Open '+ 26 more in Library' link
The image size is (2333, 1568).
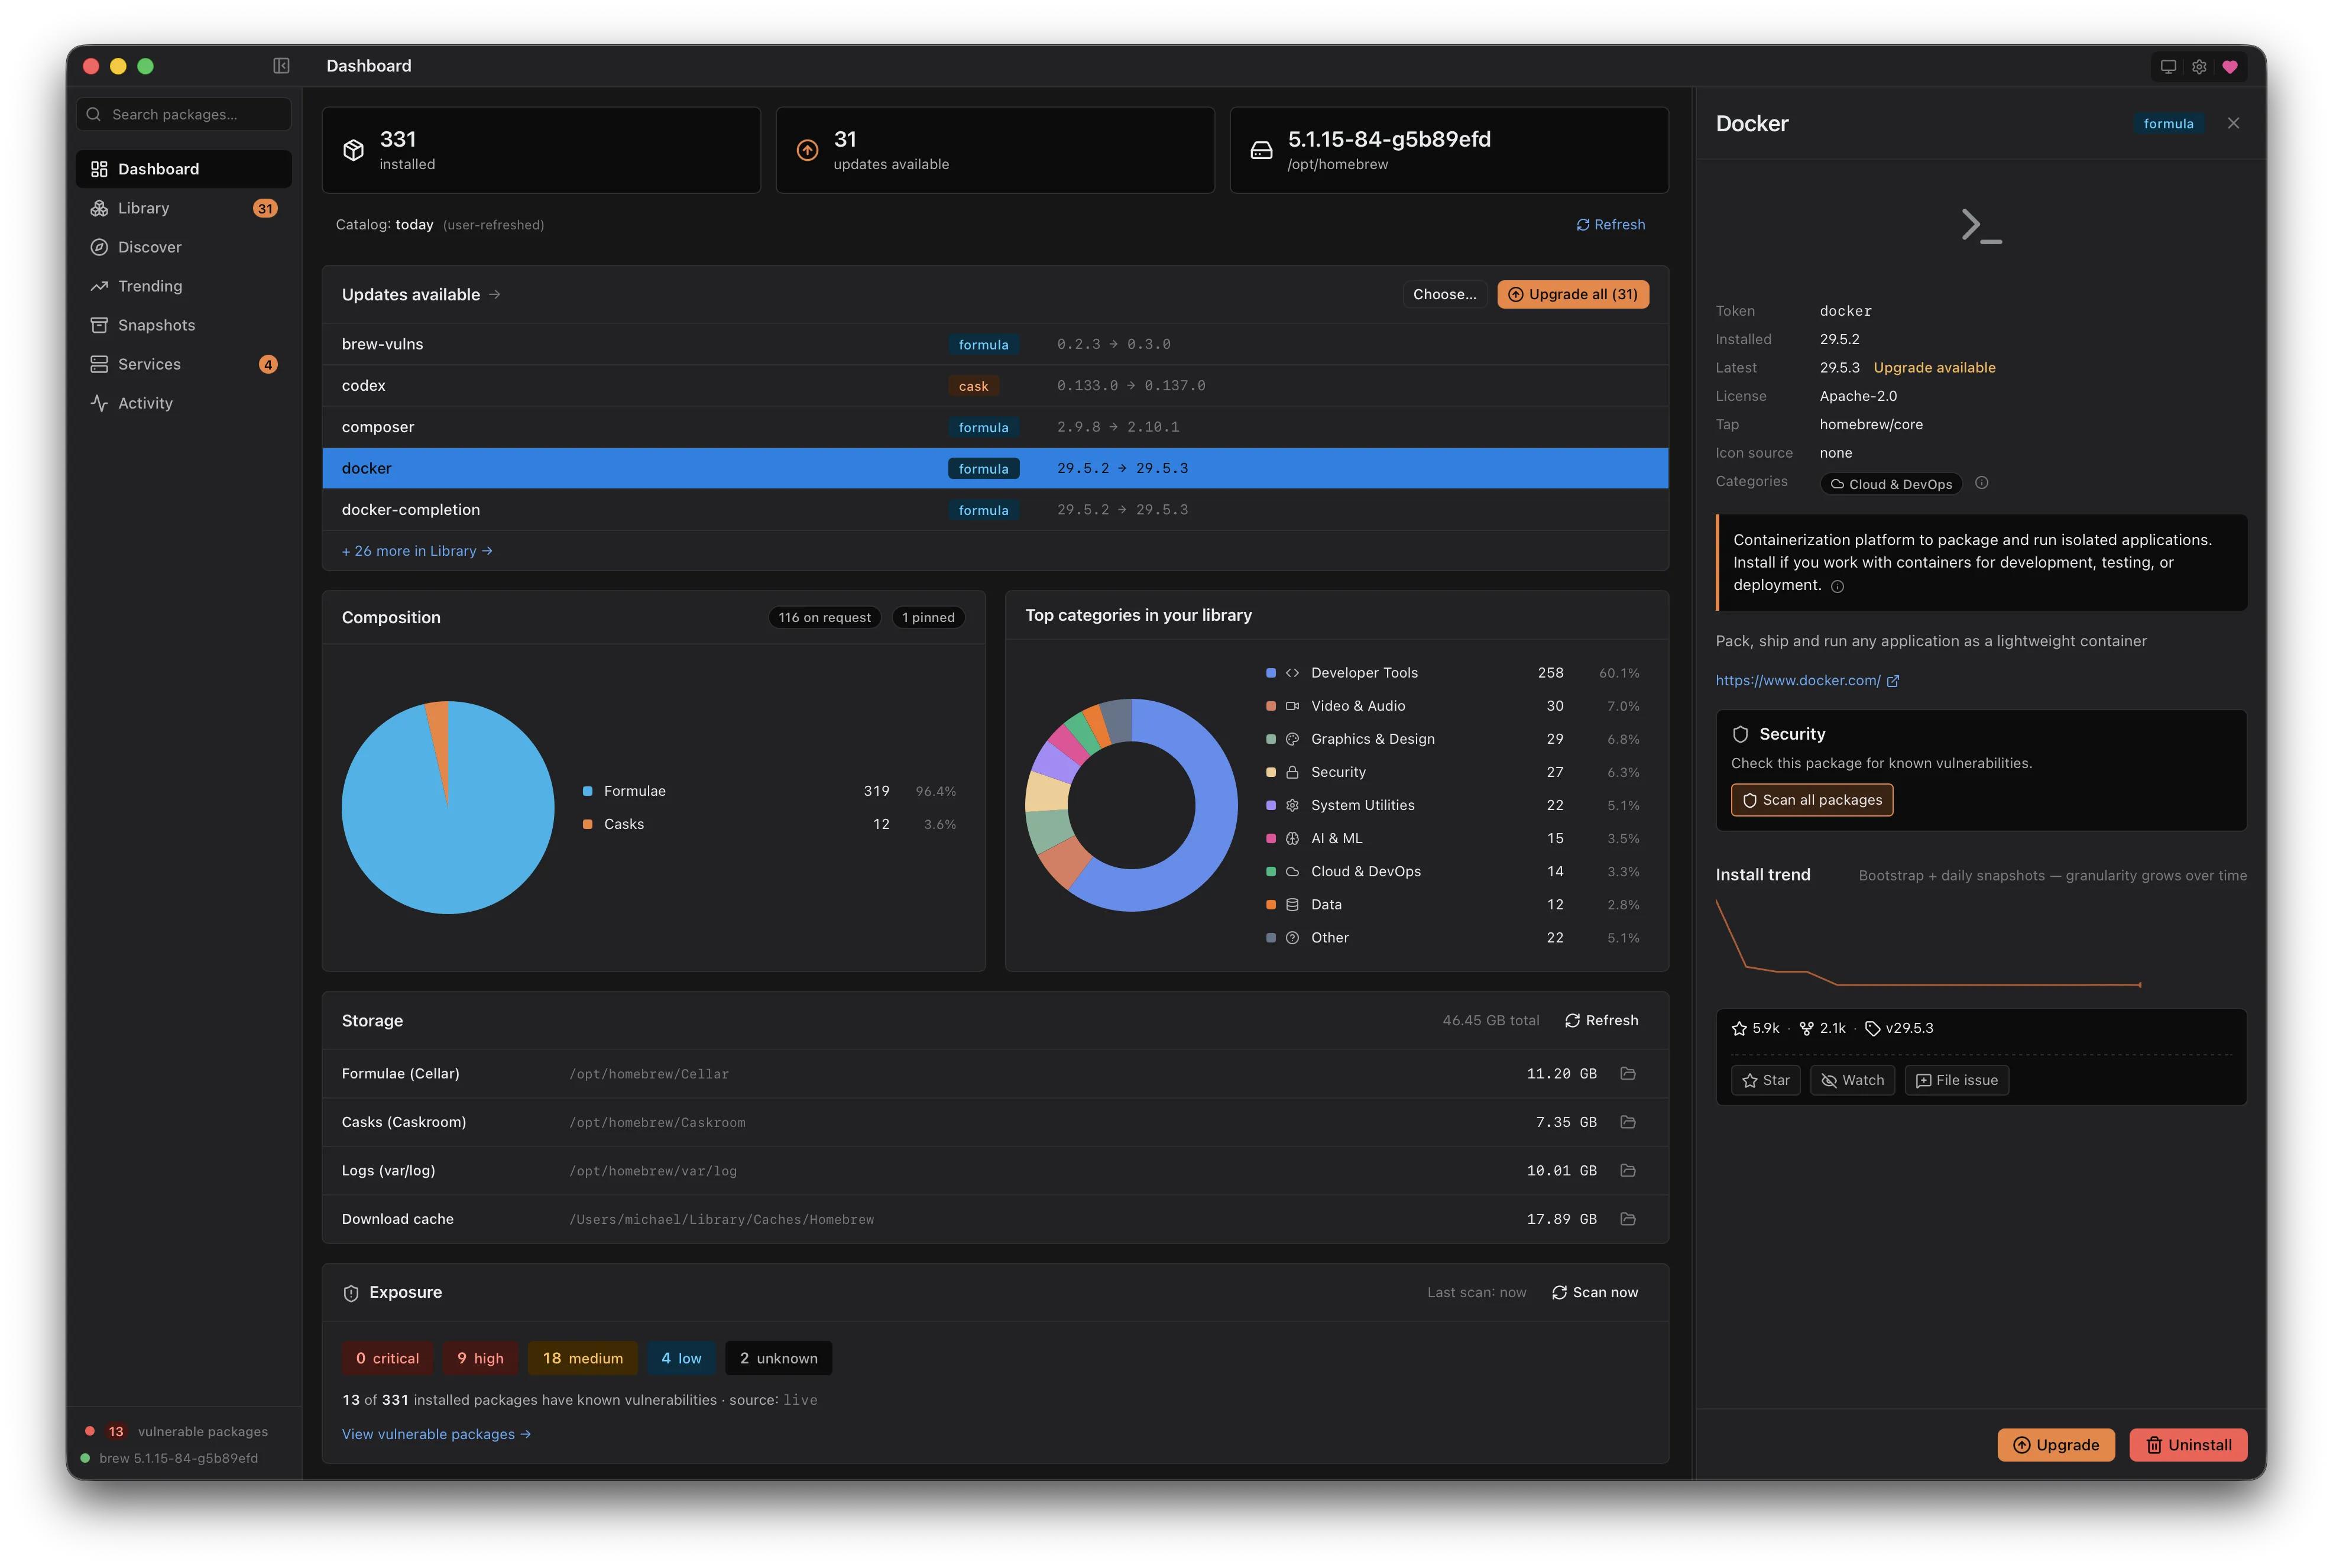(417, 551)
